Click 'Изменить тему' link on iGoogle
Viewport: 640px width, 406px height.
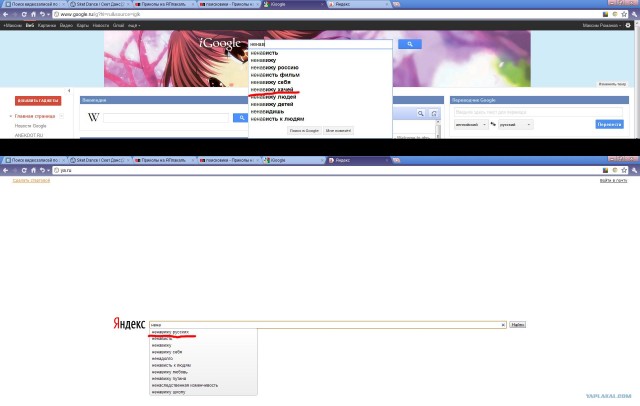(x=612, y=84)
